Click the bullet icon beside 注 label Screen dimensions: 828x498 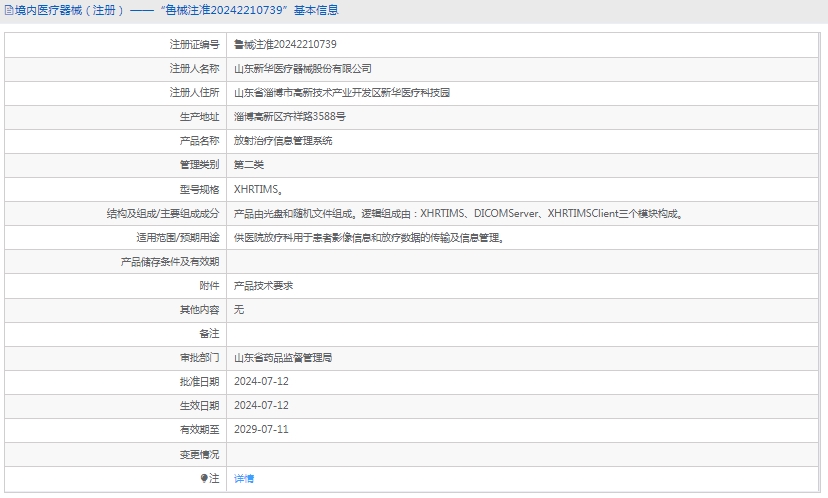tap(204, 479)
